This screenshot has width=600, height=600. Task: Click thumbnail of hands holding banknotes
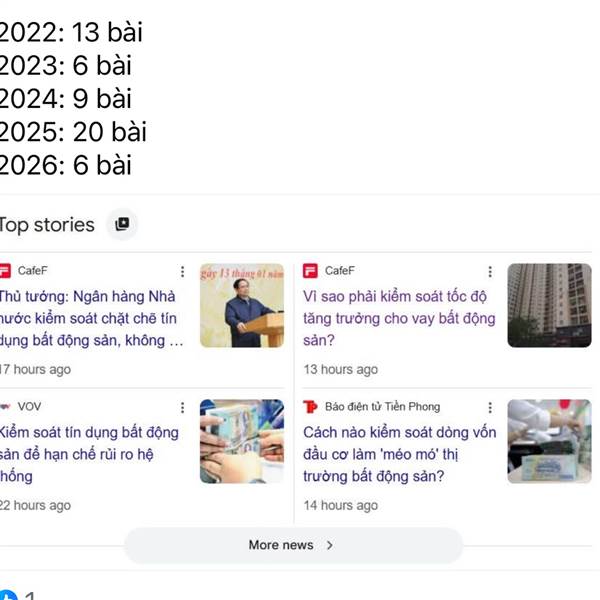point(242,441)
